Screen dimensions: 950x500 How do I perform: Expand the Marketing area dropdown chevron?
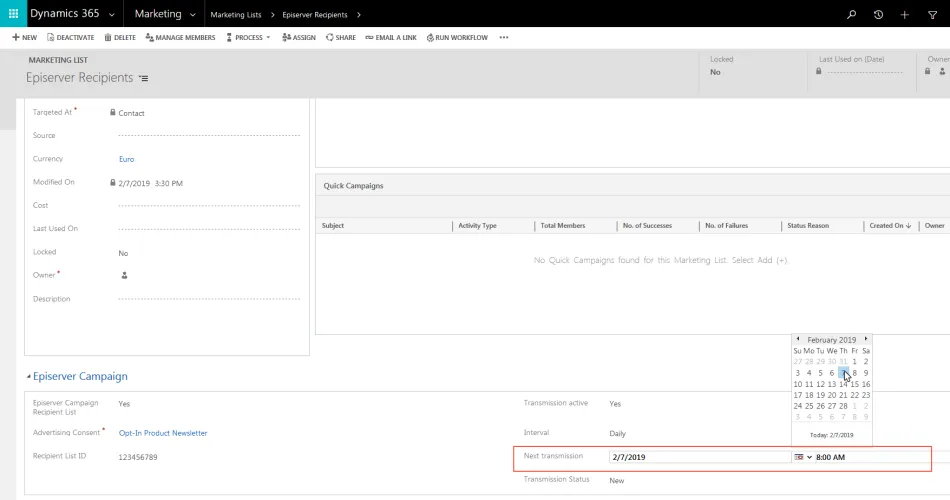tap(193, 15)
